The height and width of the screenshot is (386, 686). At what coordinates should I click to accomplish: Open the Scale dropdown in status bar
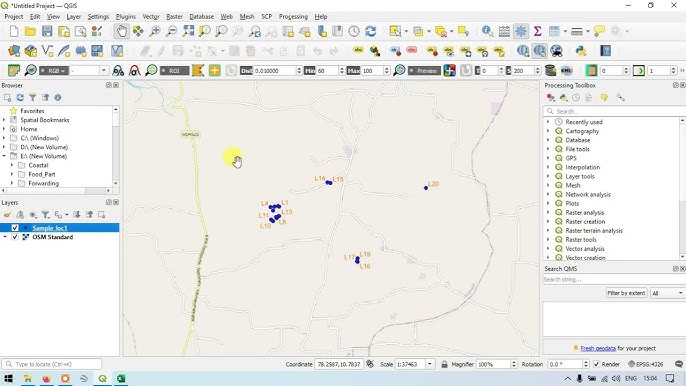(430, 364)
